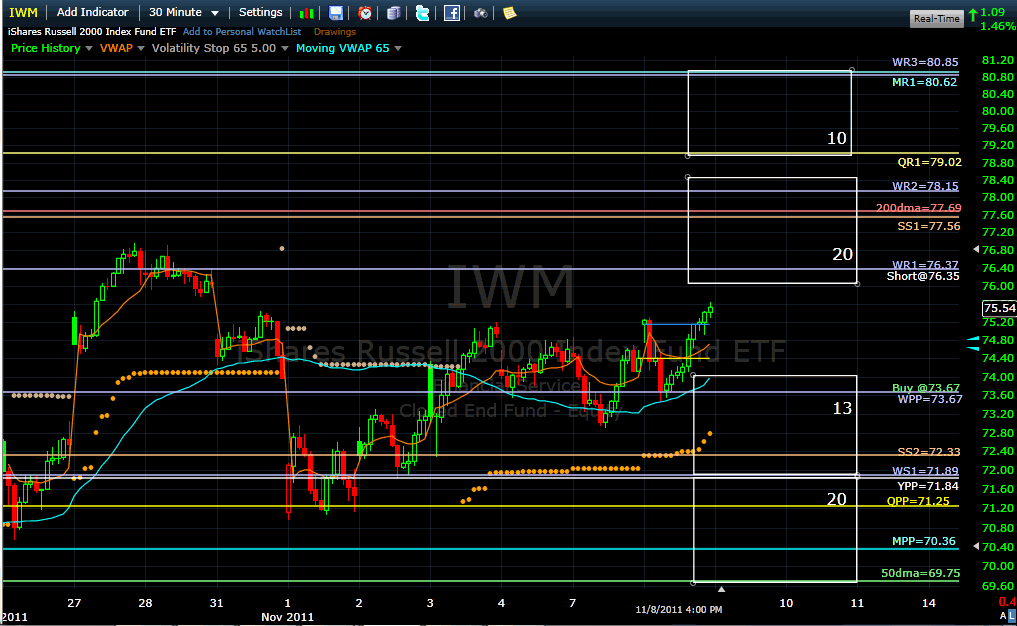The image size is (1017, 626).
Task: Click the QPP=71.25 label
Action: pyautogui.click(x=918, y=501)
